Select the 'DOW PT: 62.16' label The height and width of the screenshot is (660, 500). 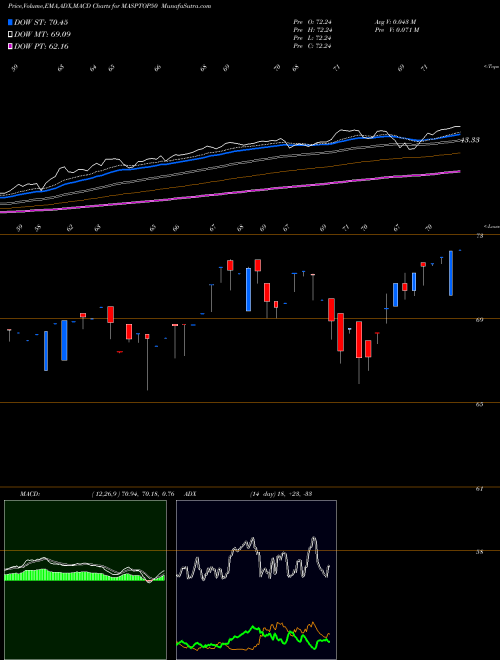41,46
